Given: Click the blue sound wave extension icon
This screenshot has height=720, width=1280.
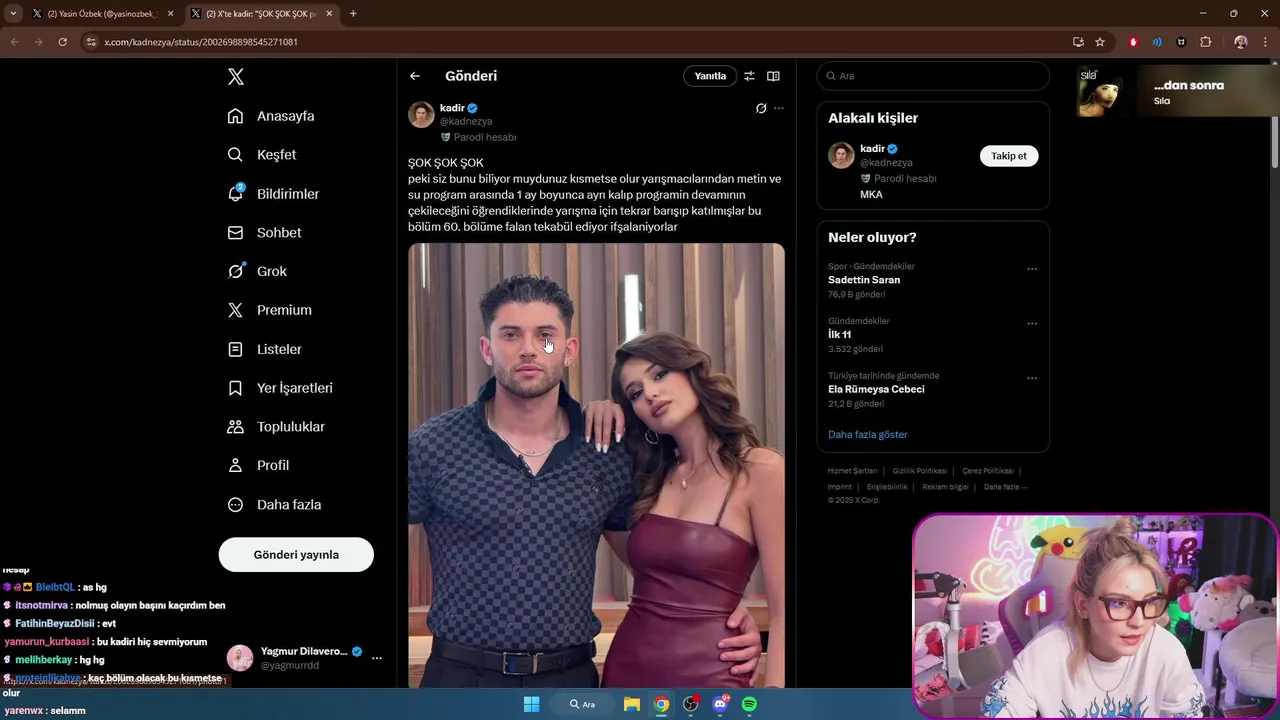Looking at the screenshot, I should [1157, 42].
